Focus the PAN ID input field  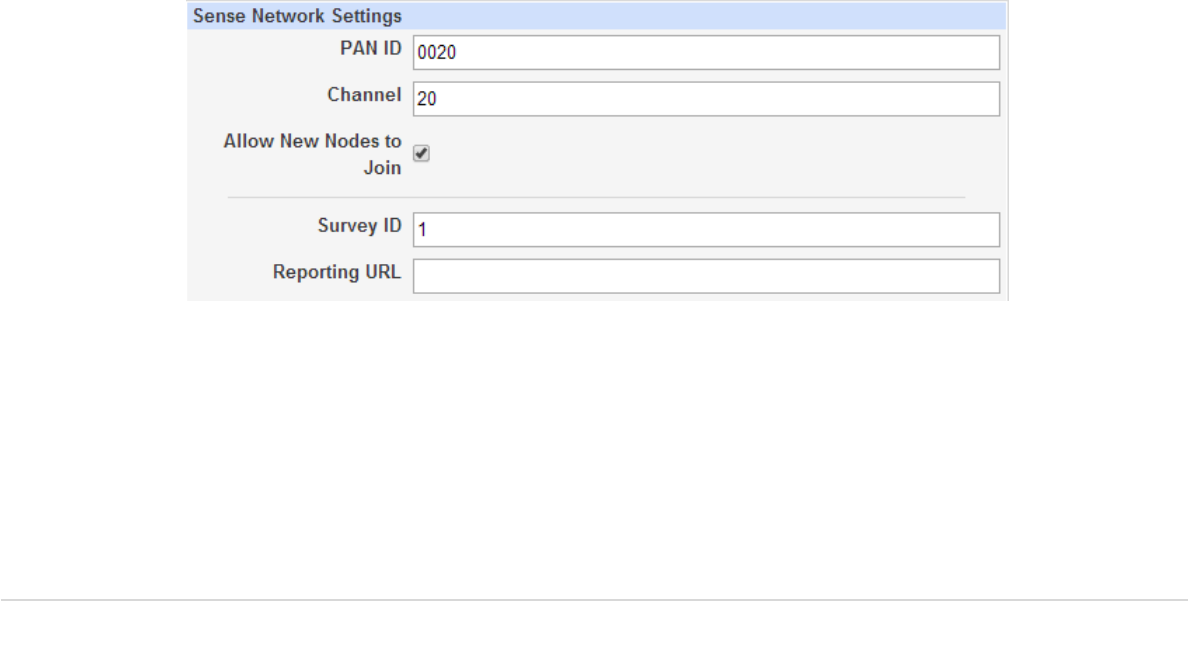point(706,53)
